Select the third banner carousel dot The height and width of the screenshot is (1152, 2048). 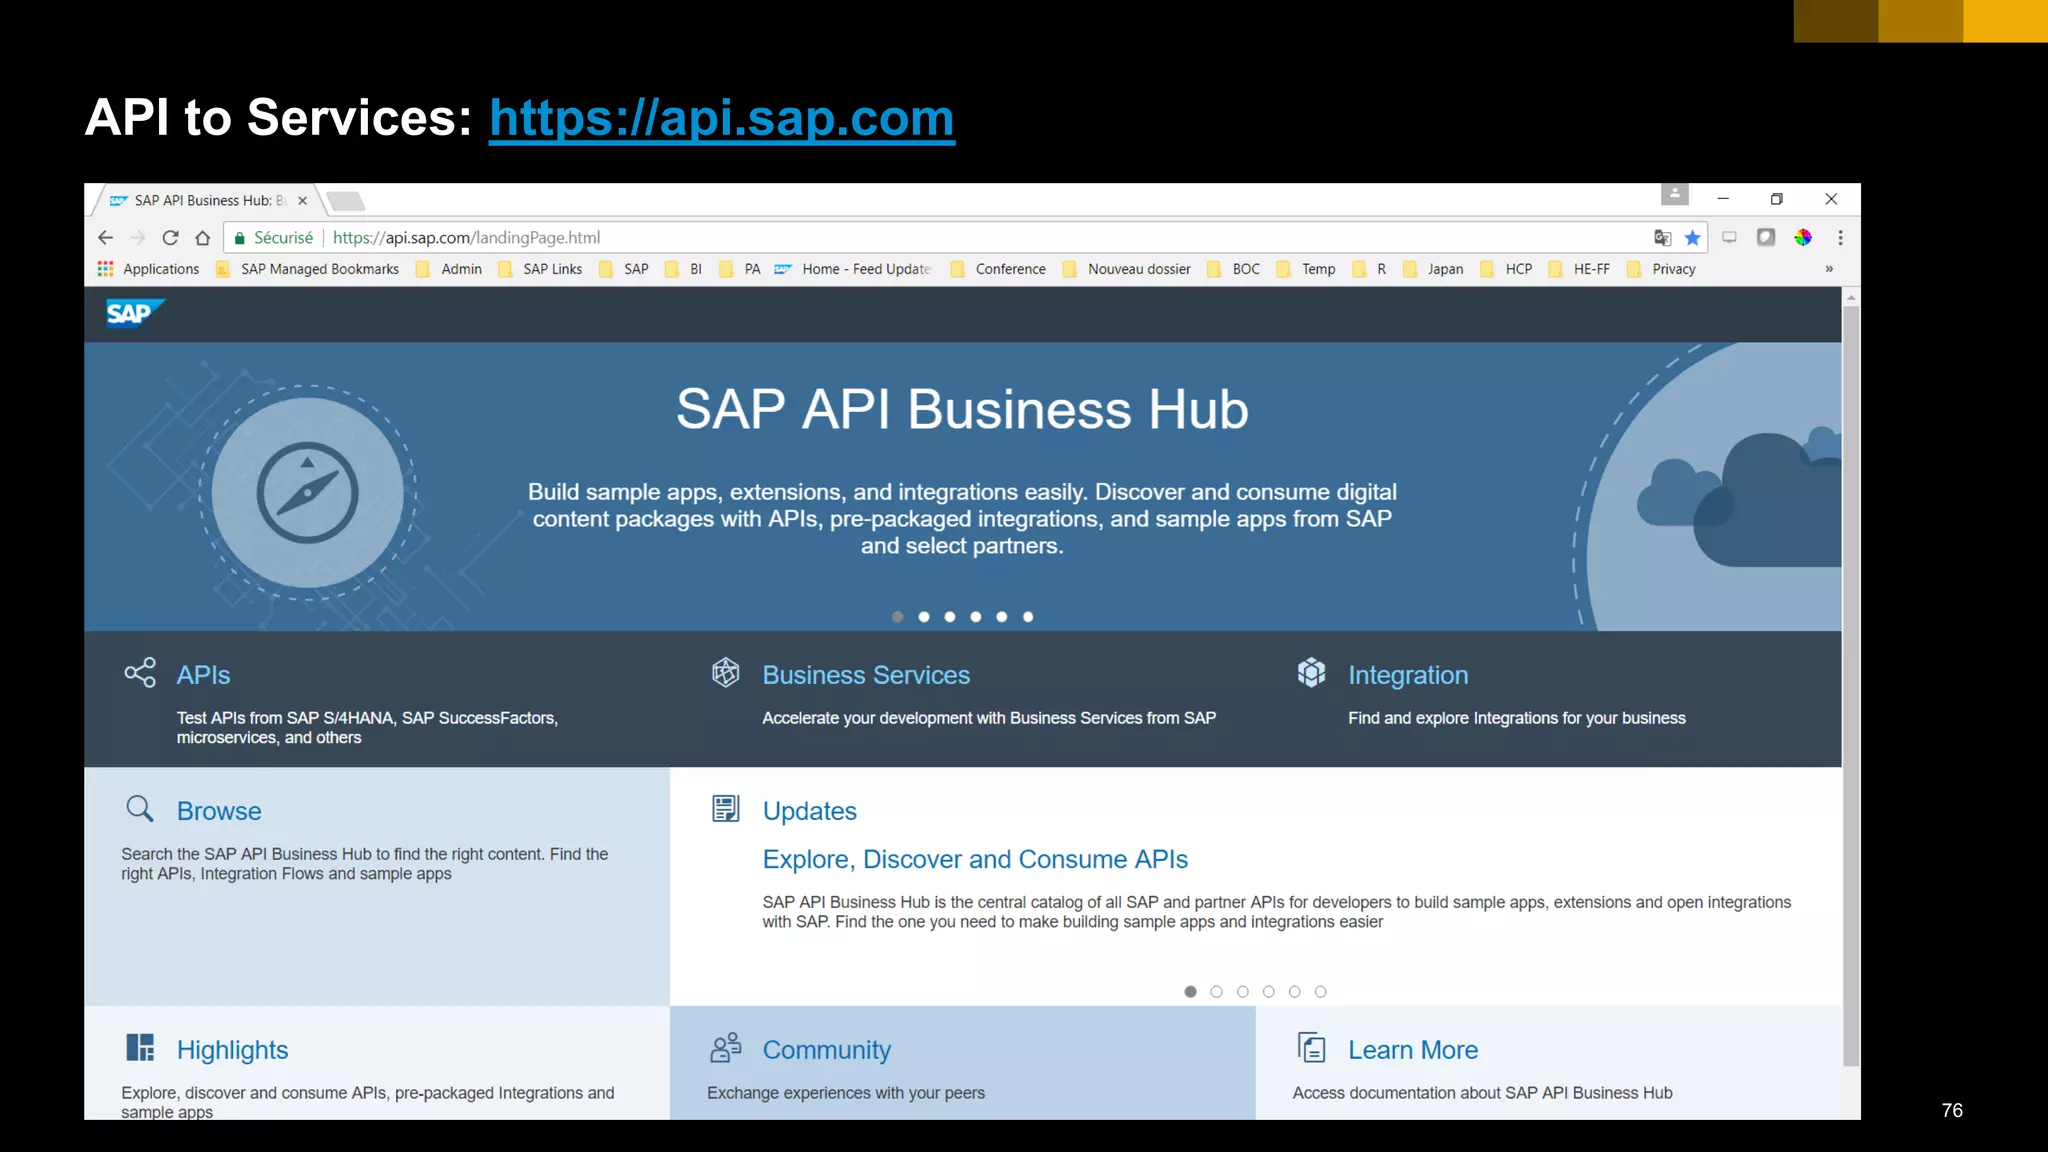pyautogui.click(x=950, y=617)
